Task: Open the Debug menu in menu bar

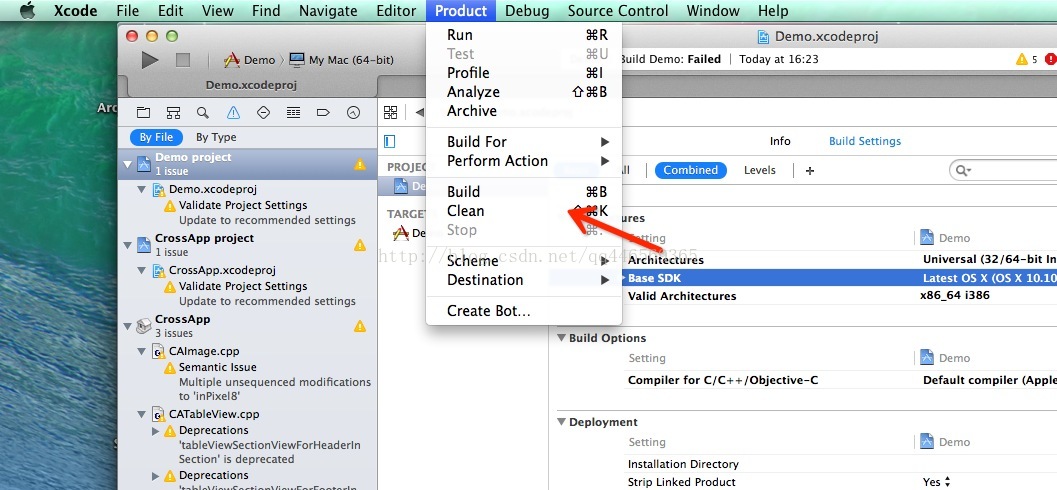Action: (527, 11)
